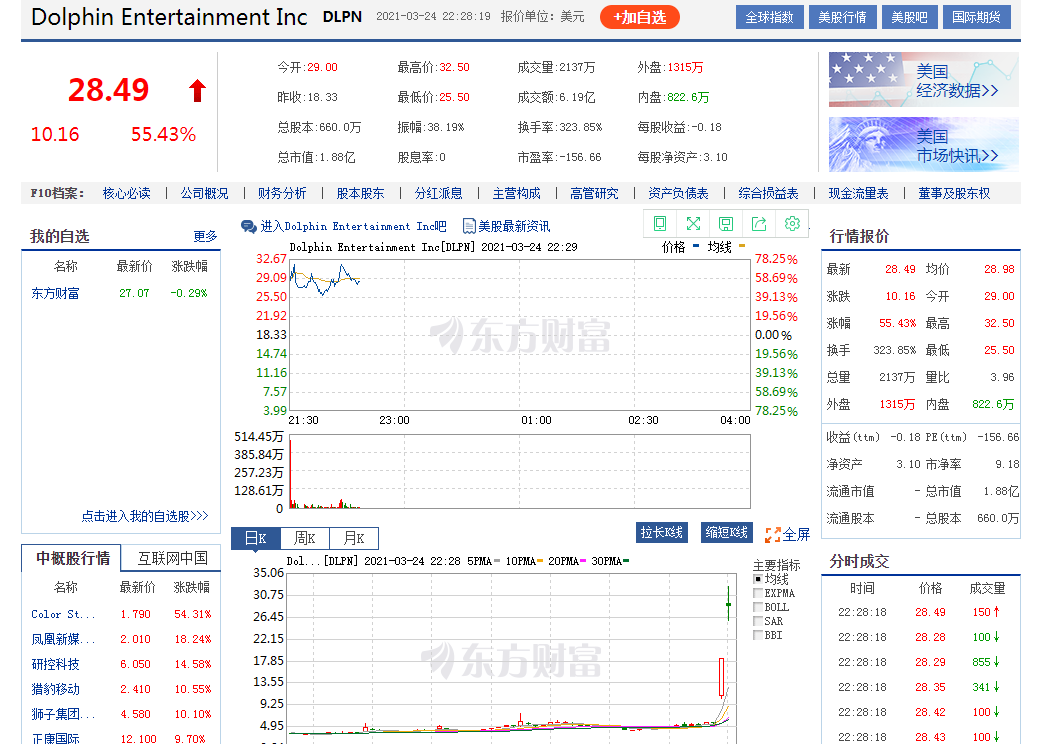
Task: Click the daily K-line candlestick chart
Action: [512, 658]
